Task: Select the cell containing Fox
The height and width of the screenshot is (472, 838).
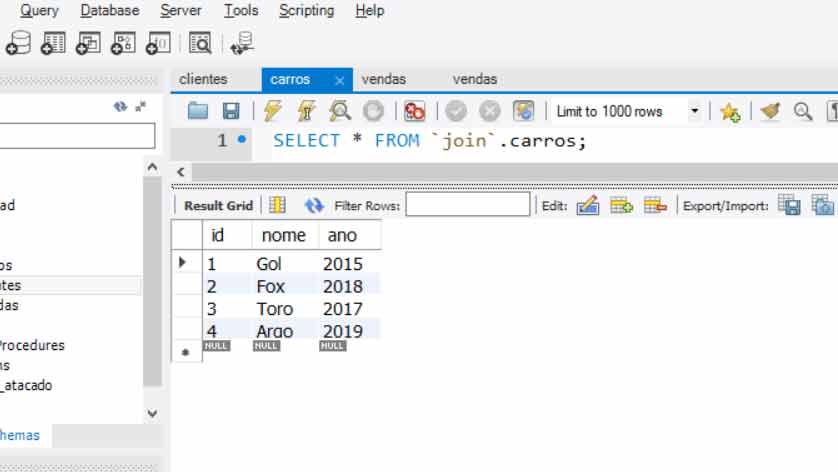Action: point(285,286)
